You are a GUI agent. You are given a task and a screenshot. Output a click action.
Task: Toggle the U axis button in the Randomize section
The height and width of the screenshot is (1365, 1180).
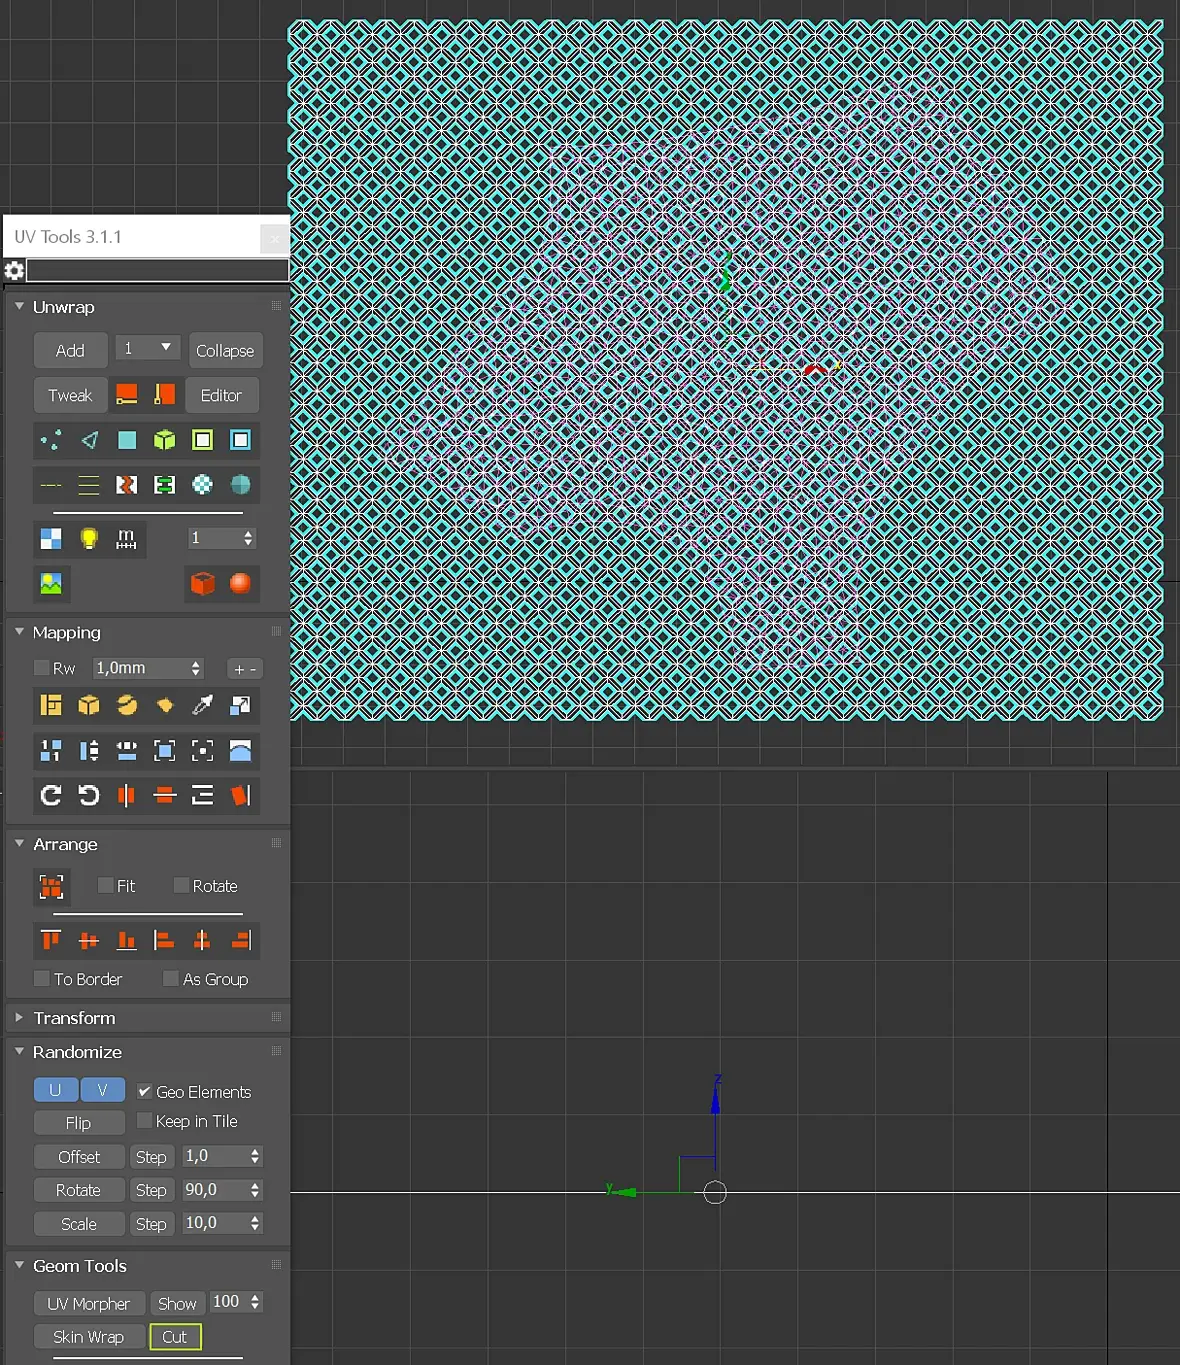click(x=56, y=1090)
